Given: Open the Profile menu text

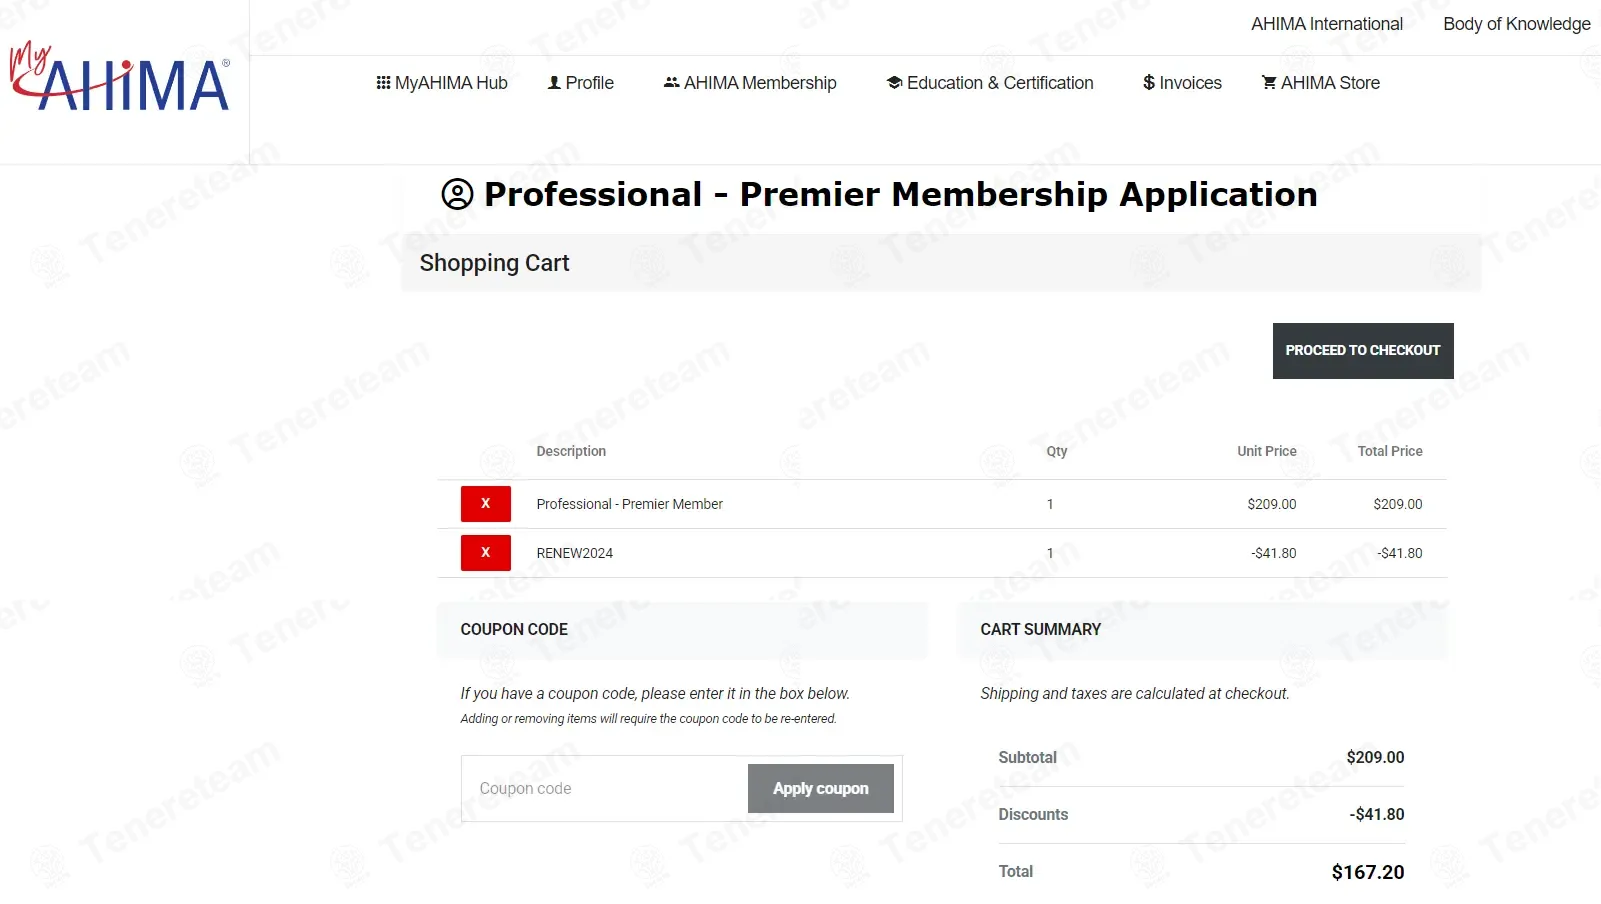Looking at the screenshot, I should (x=590, y=83).
